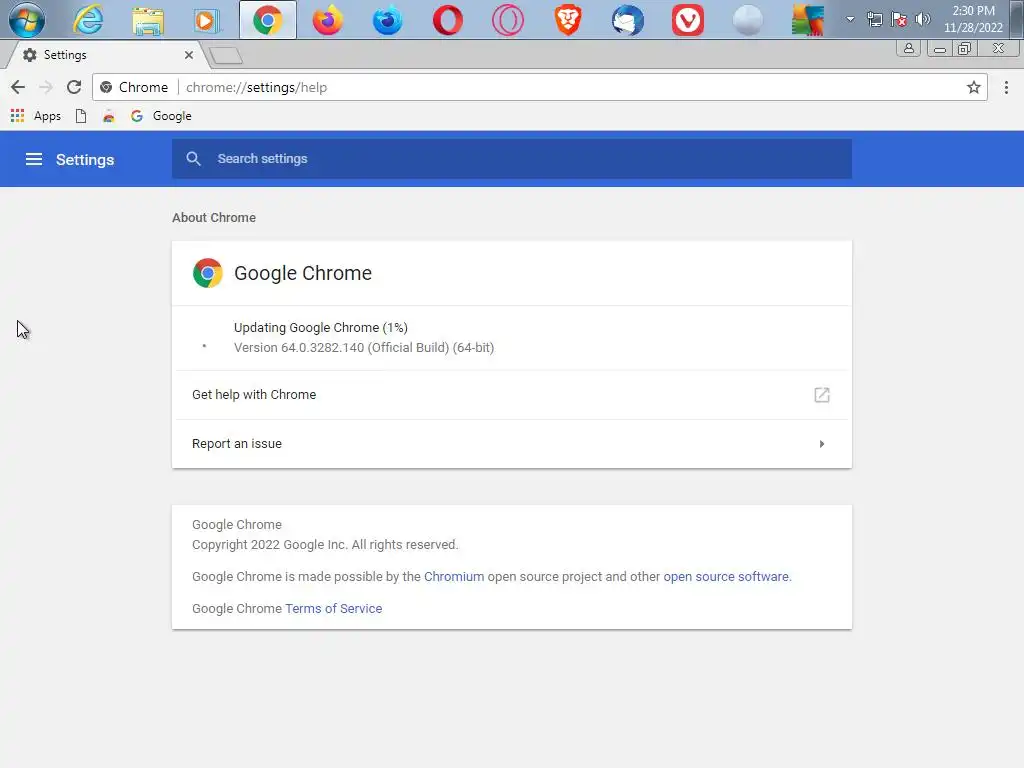1024x768 pixels.
Task: Launch Opera from the taskbar
Action: [447, 20]
